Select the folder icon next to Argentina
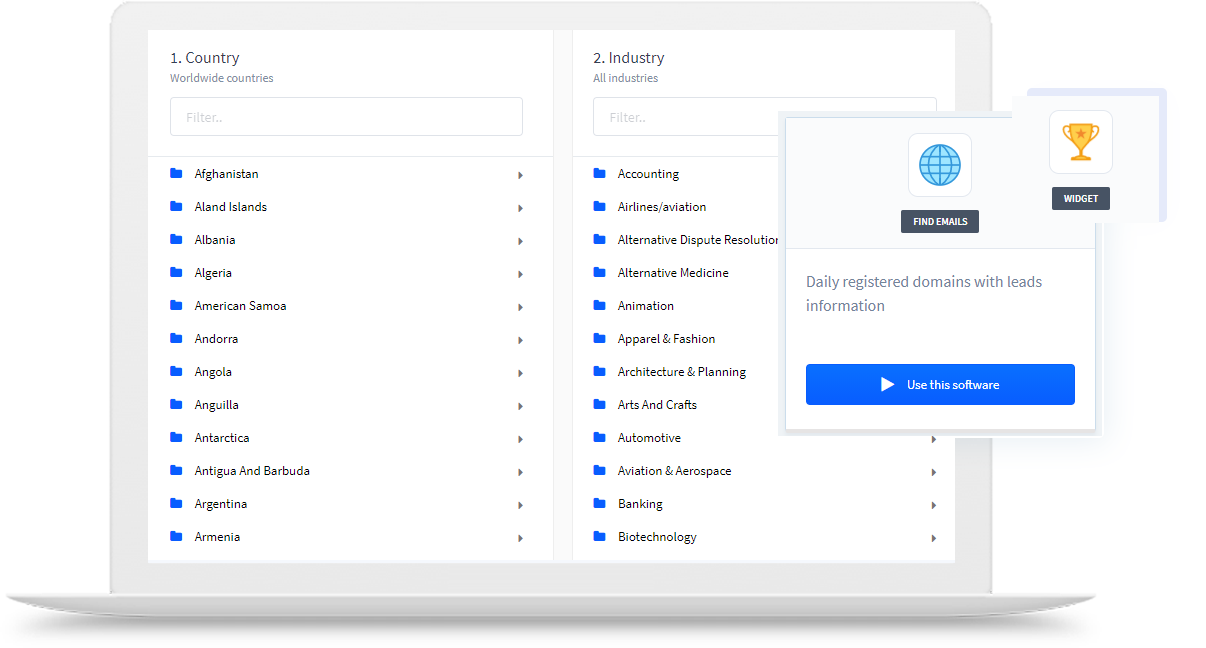This screenshot has height=648, width=1206. point(176,504)
